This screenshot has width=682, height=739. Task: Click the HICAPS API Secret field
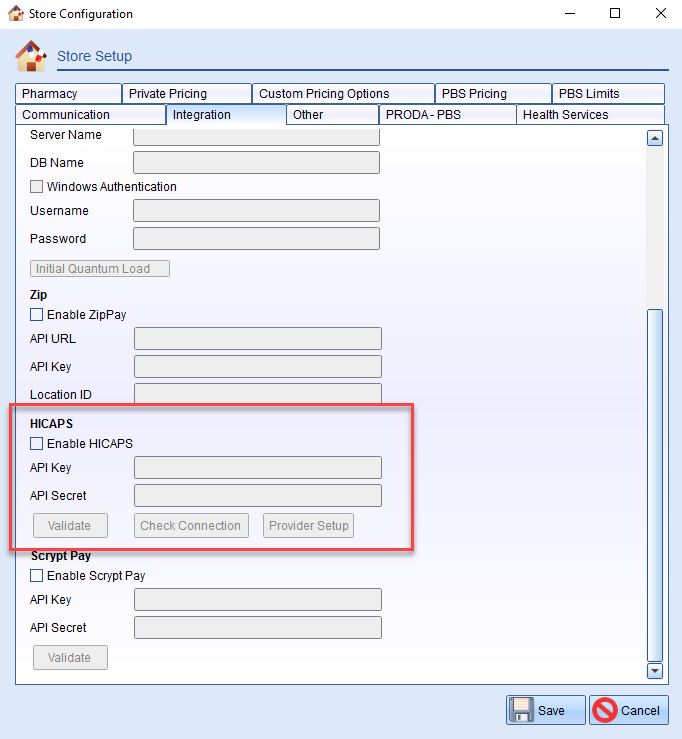(x=258, y=495)
